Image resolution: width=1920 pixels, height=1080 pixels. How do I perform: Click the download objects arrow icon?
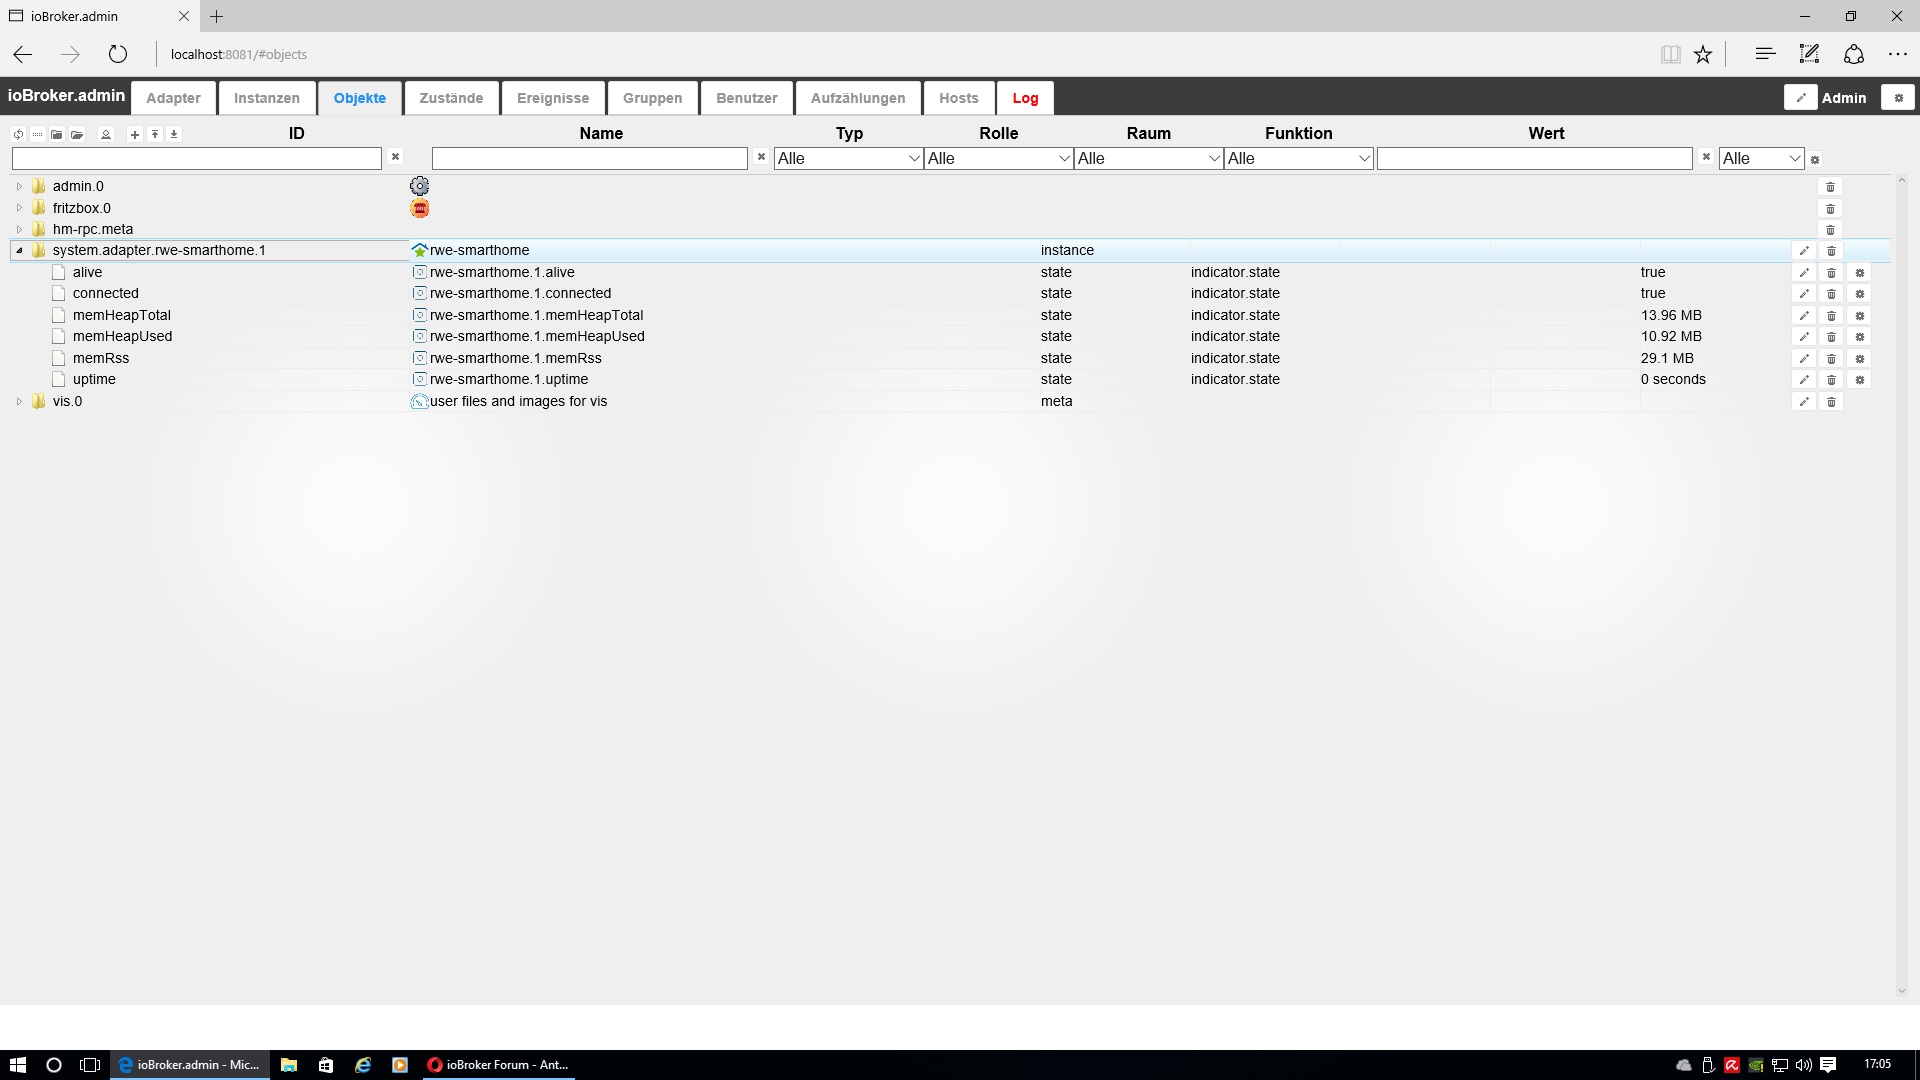(174, 134)
